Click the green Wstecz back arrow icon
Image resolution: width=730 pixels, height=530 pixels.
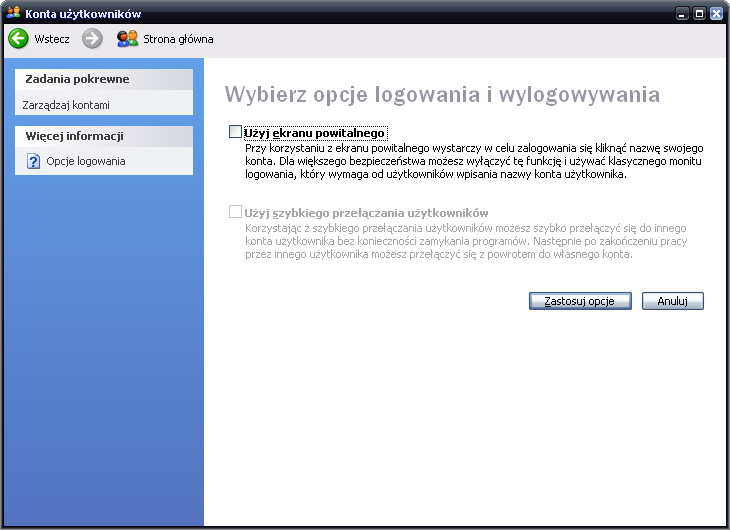coord(19,39)
